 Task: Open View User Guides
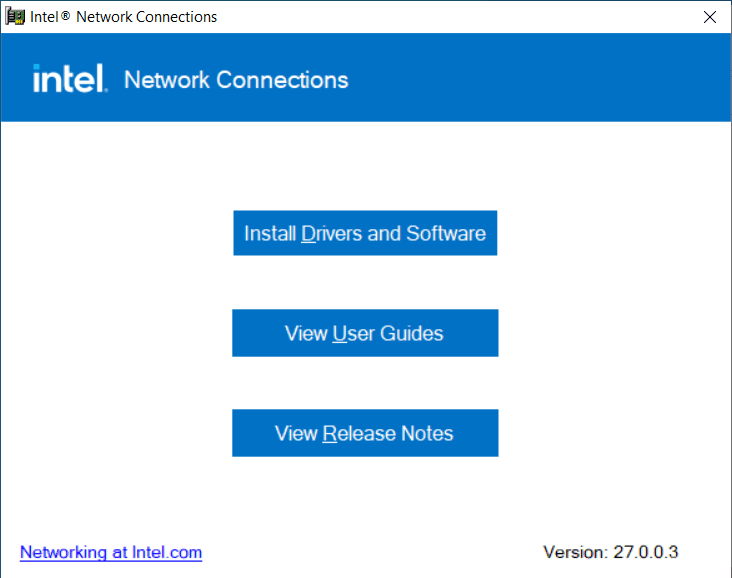[x=365, y=333]
